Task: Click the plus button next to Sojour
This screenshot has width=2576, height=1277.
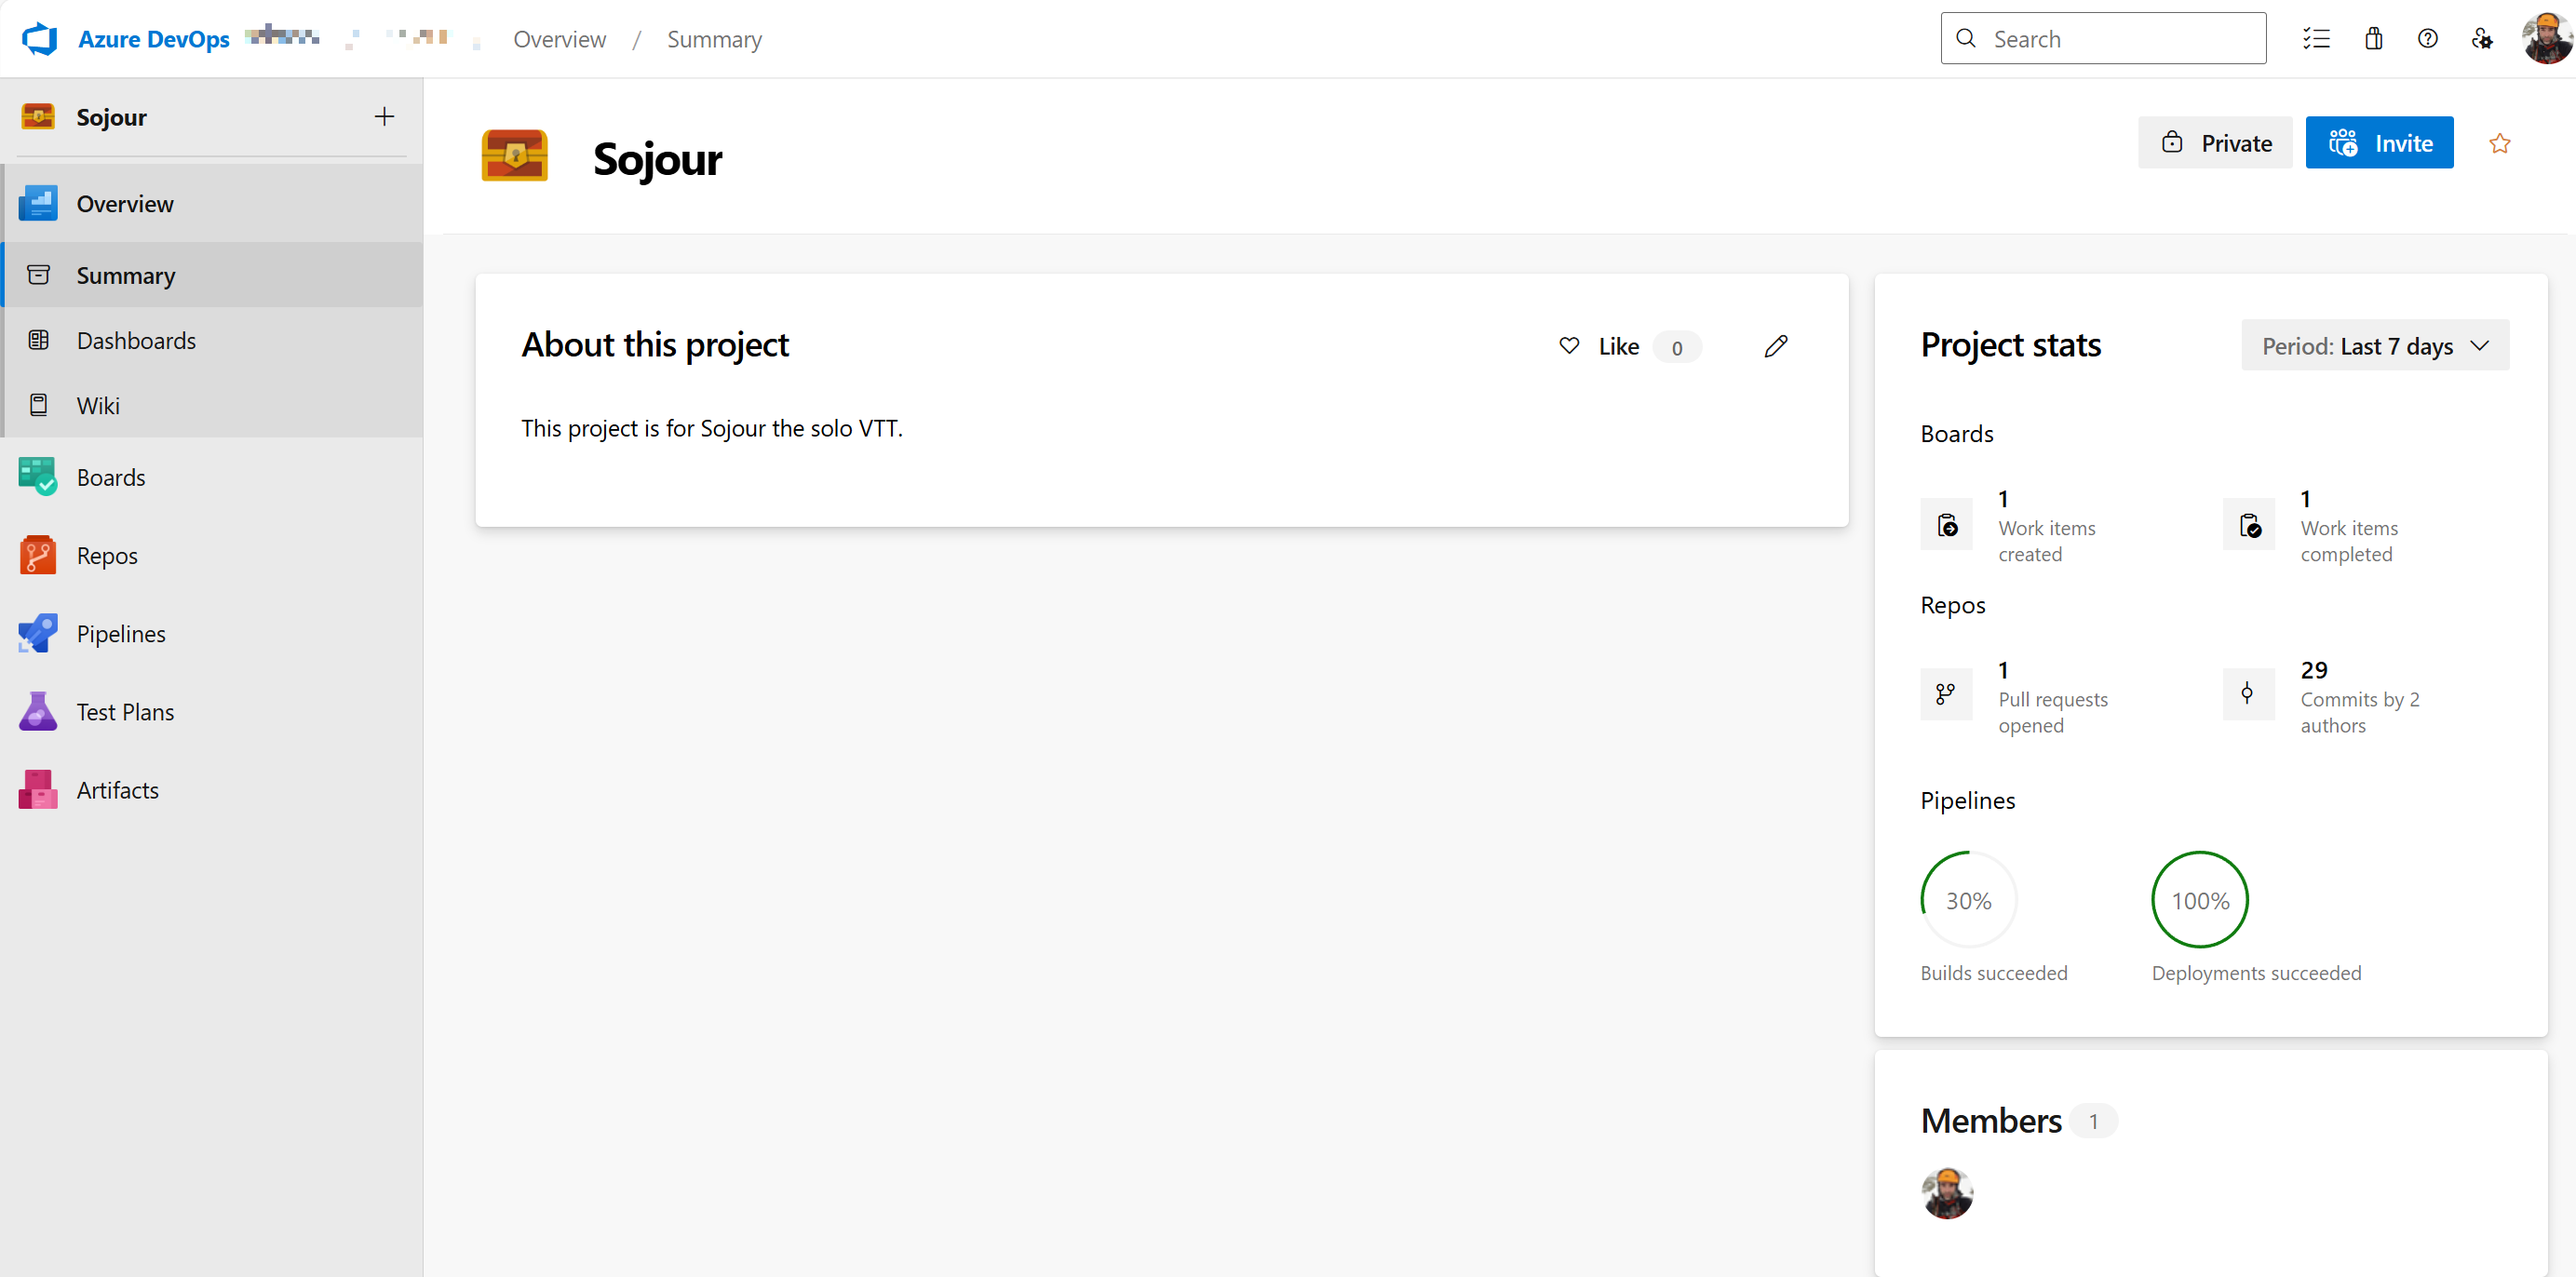Action: click(x=384, y=117)
